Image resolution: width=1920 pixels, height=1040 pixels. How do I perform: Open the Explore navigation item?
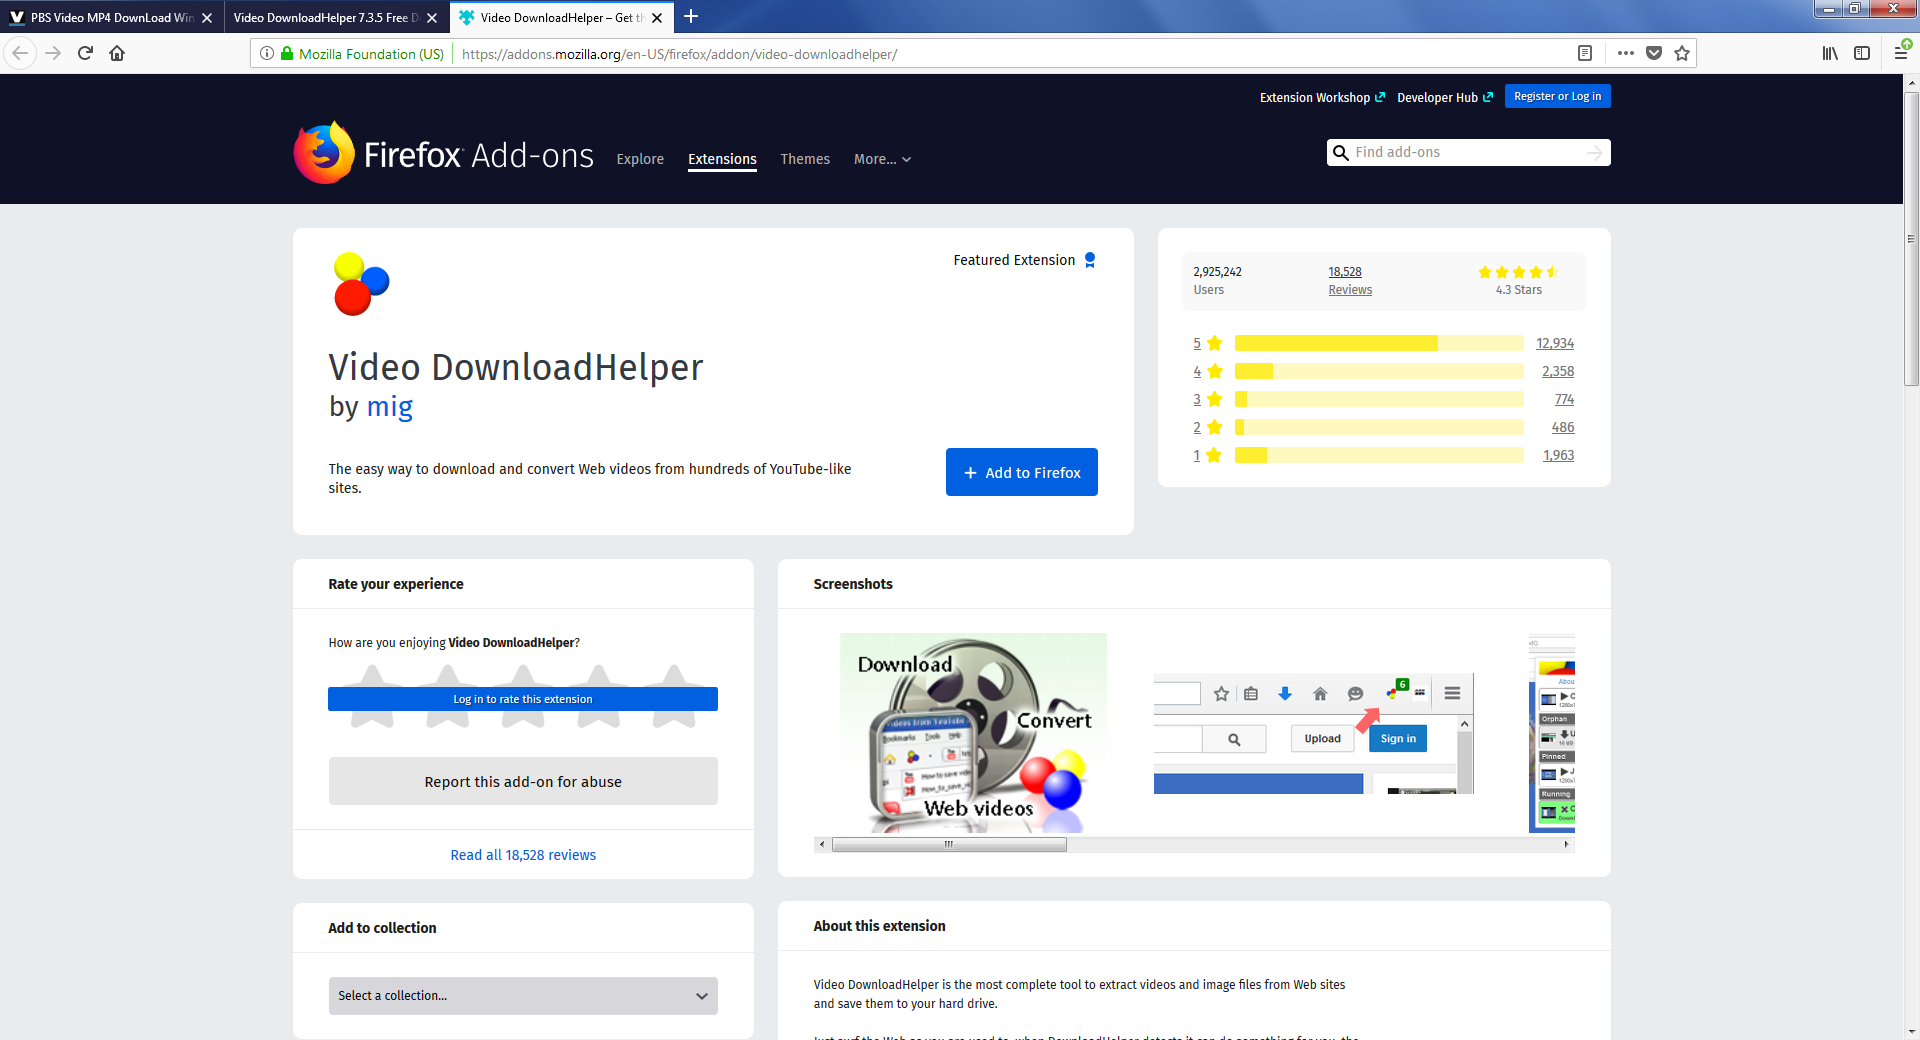[x=640, y=159]
